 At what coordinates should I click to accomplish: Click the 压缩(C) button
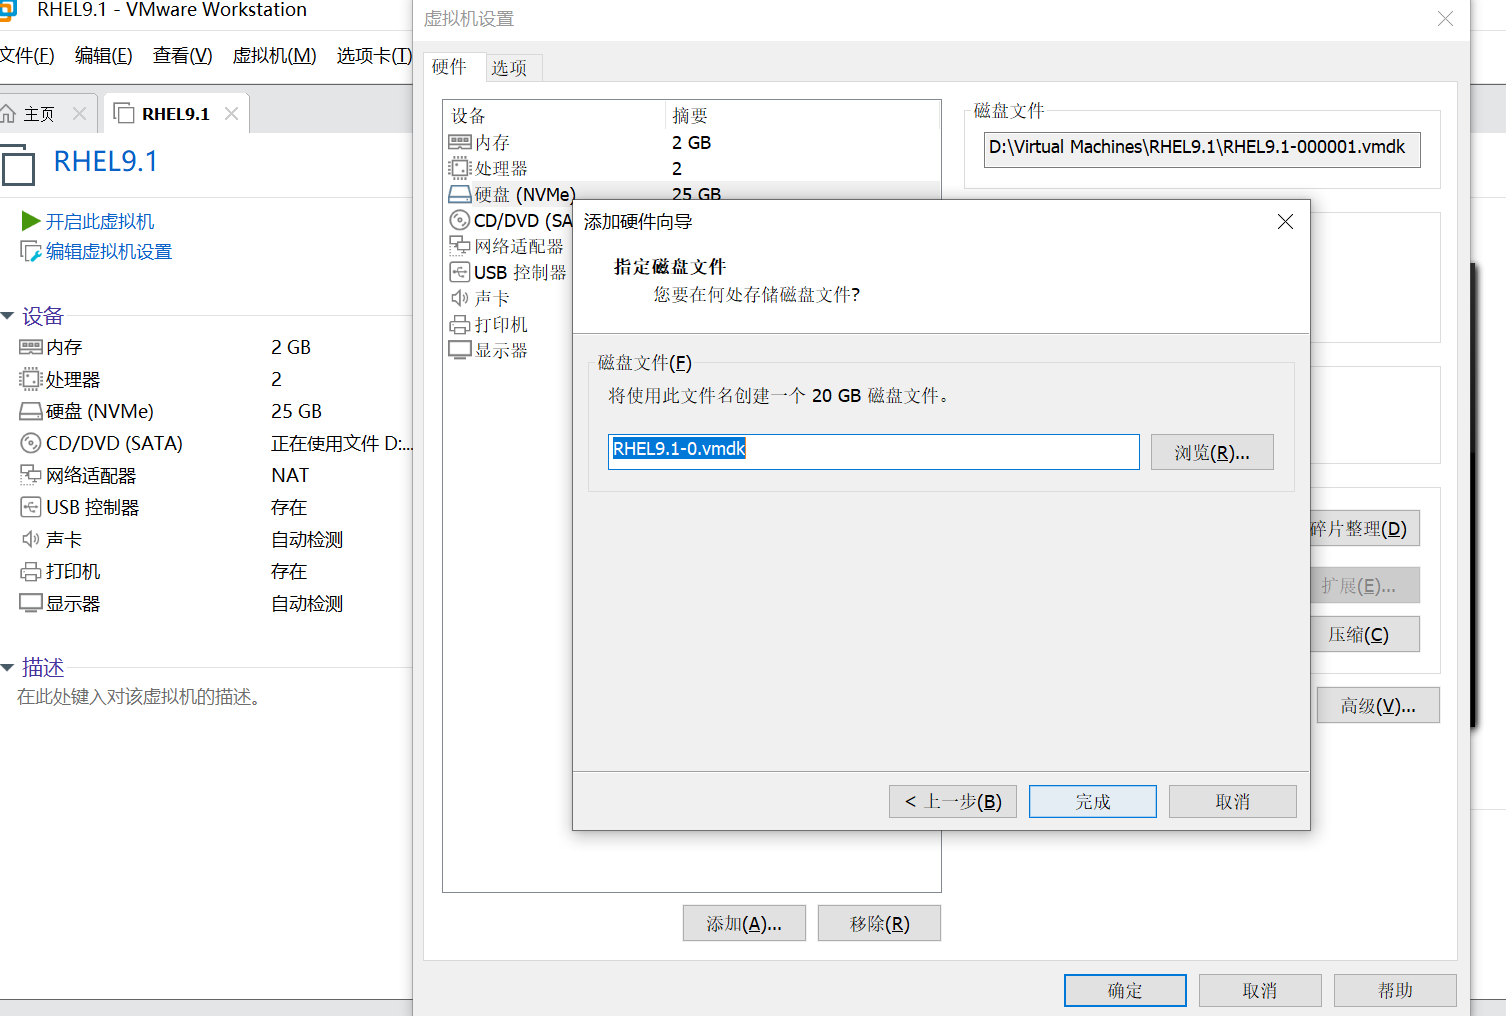tap(1364, 634)
